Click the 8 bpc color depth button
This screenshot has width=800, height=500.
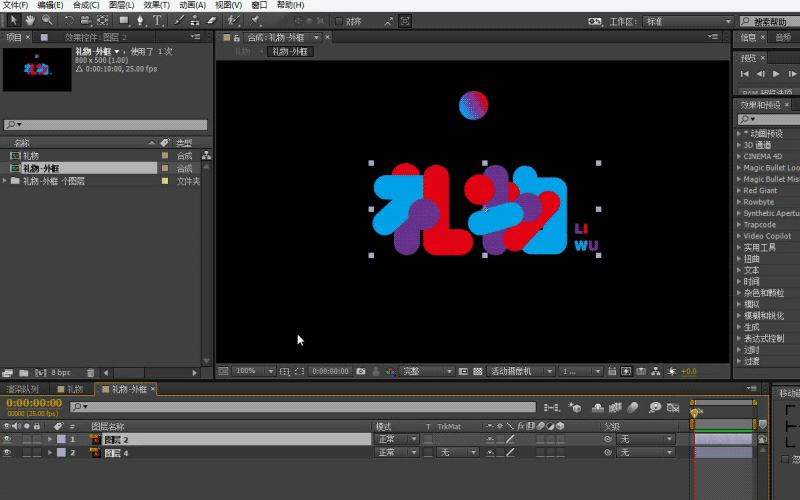coord(60,373)
